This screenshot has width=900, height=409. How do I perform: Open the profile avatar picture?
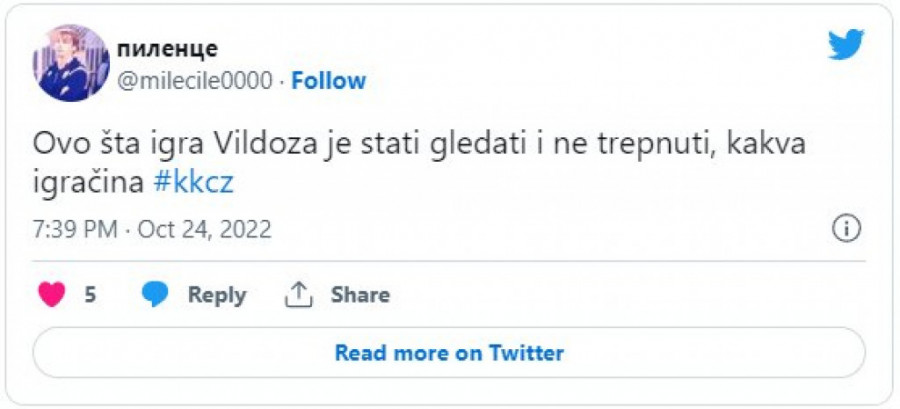71,63
